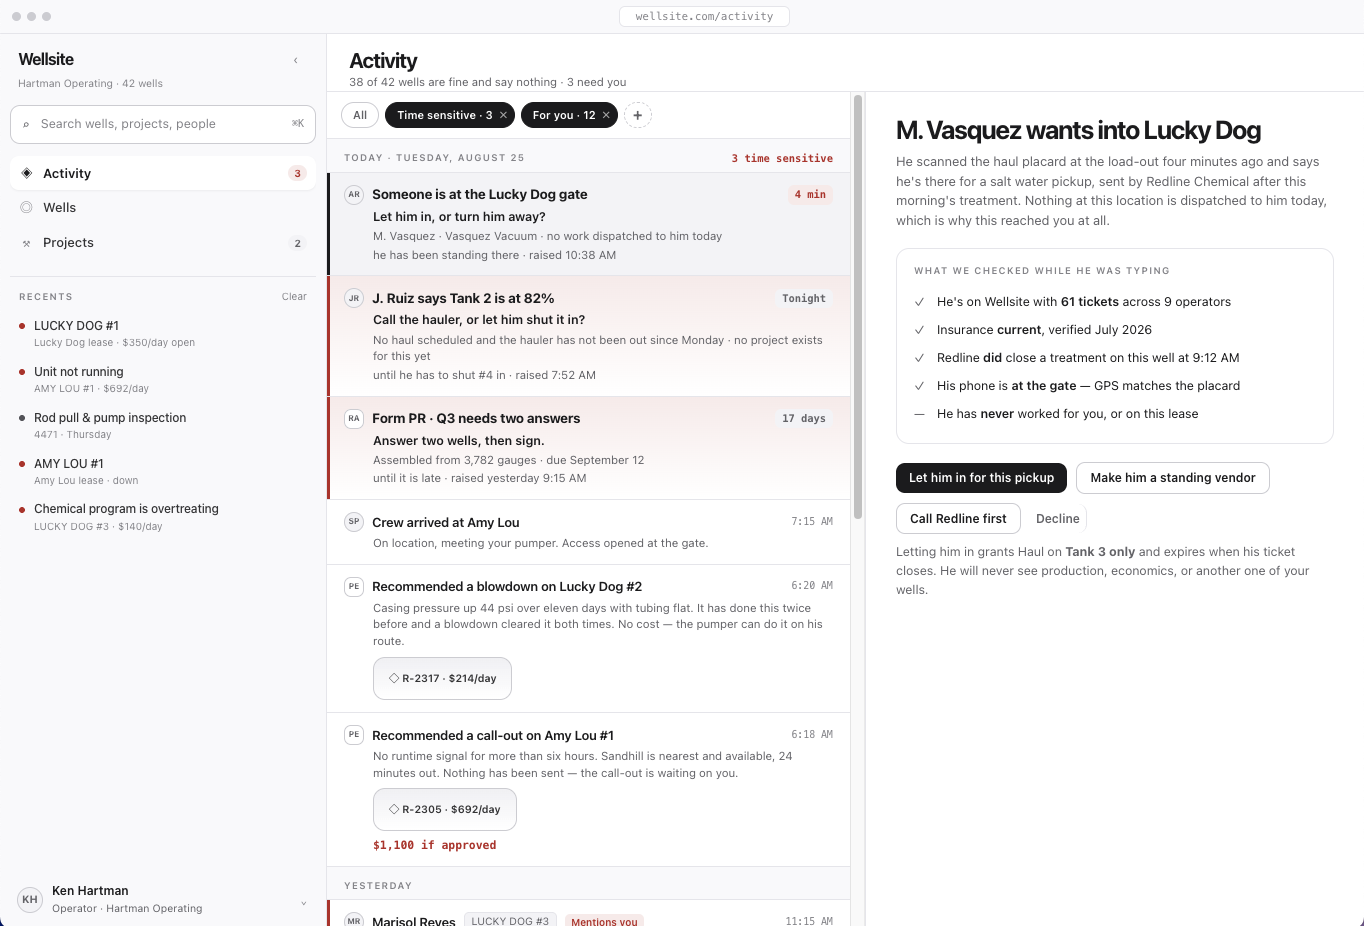Click the Activity count badge 3
Image resolution: width=1364 pixels, height=926 pixels.
coord(297,173)
